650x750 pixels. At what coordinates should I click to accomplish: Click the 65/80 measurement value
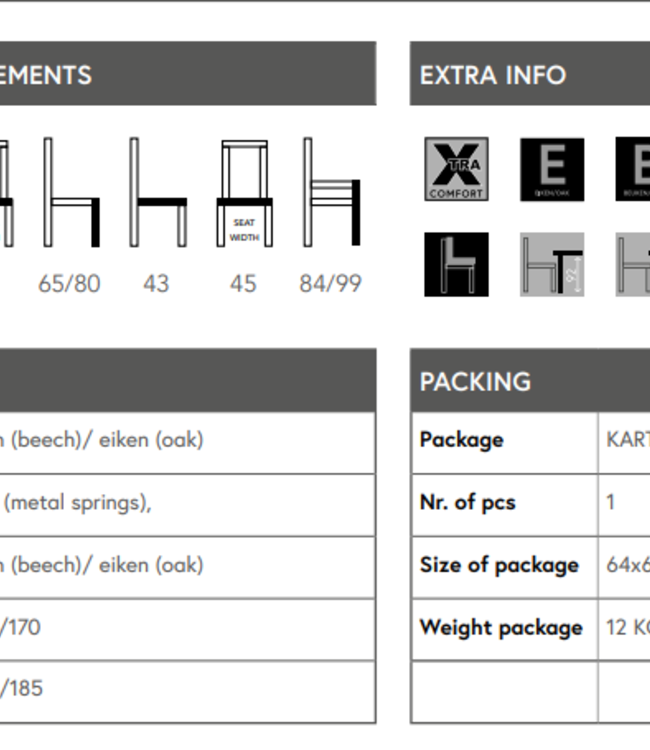69,284
